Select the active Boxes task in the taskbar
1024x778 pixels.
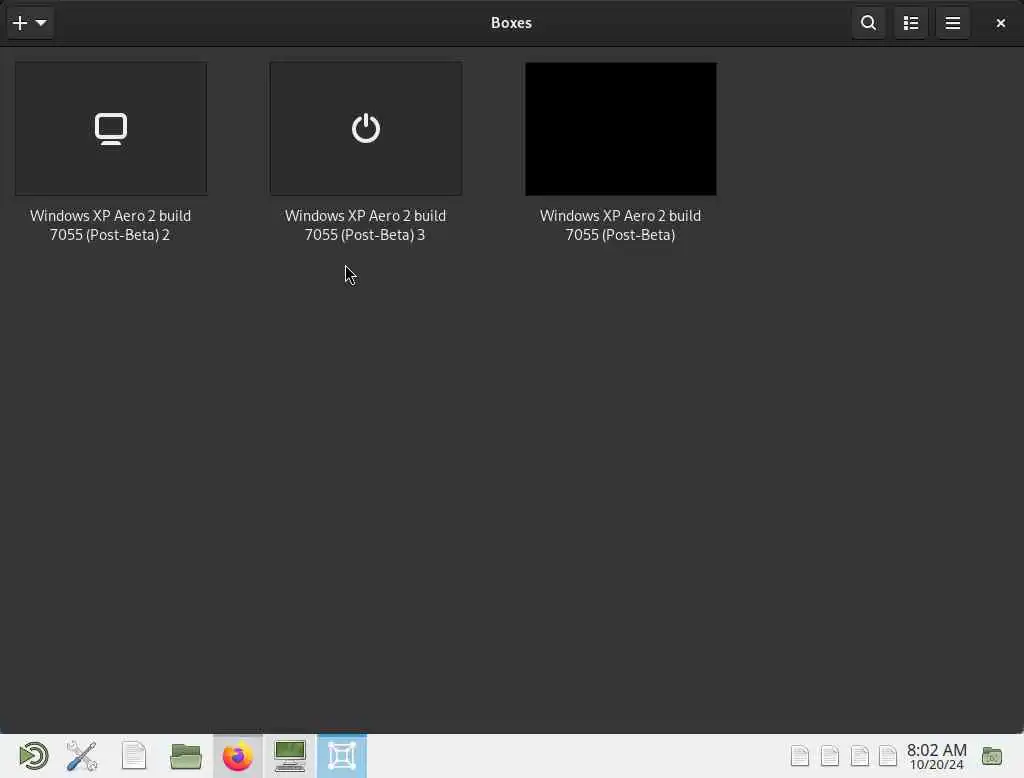(x=342, y=756)
